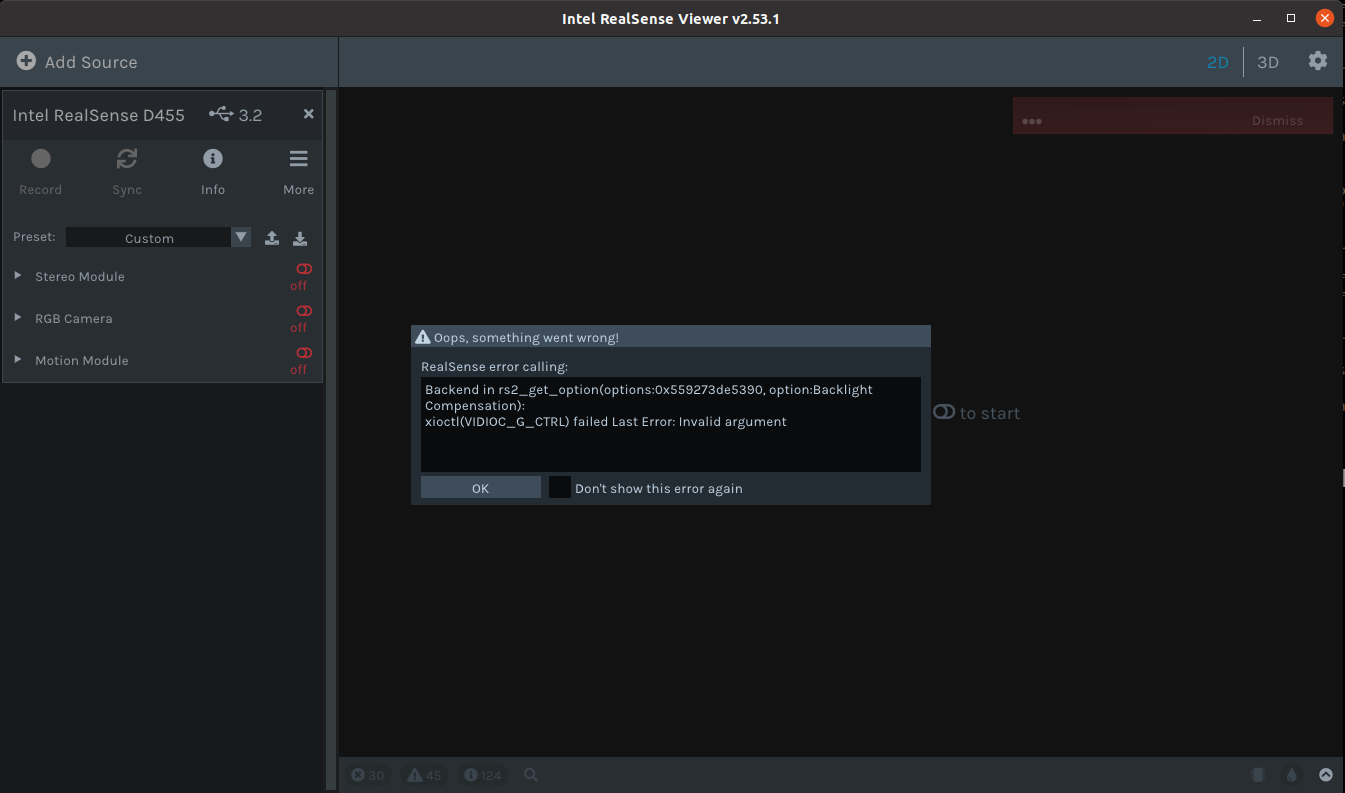Viewport: 1345px width, 793px height.
Task: Open the log search icon
Action: pyautogui.click(x=530, y=774)
